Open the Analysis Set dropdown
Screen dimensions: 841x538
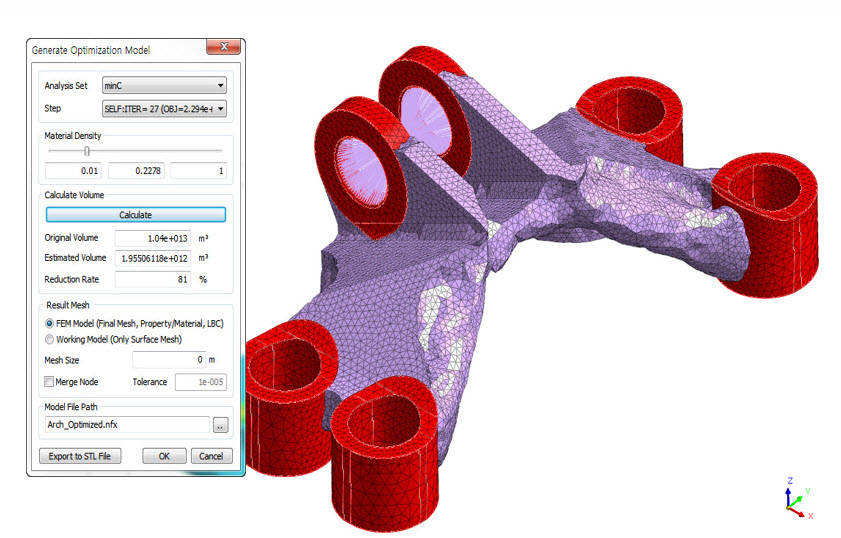click(164, 86)
